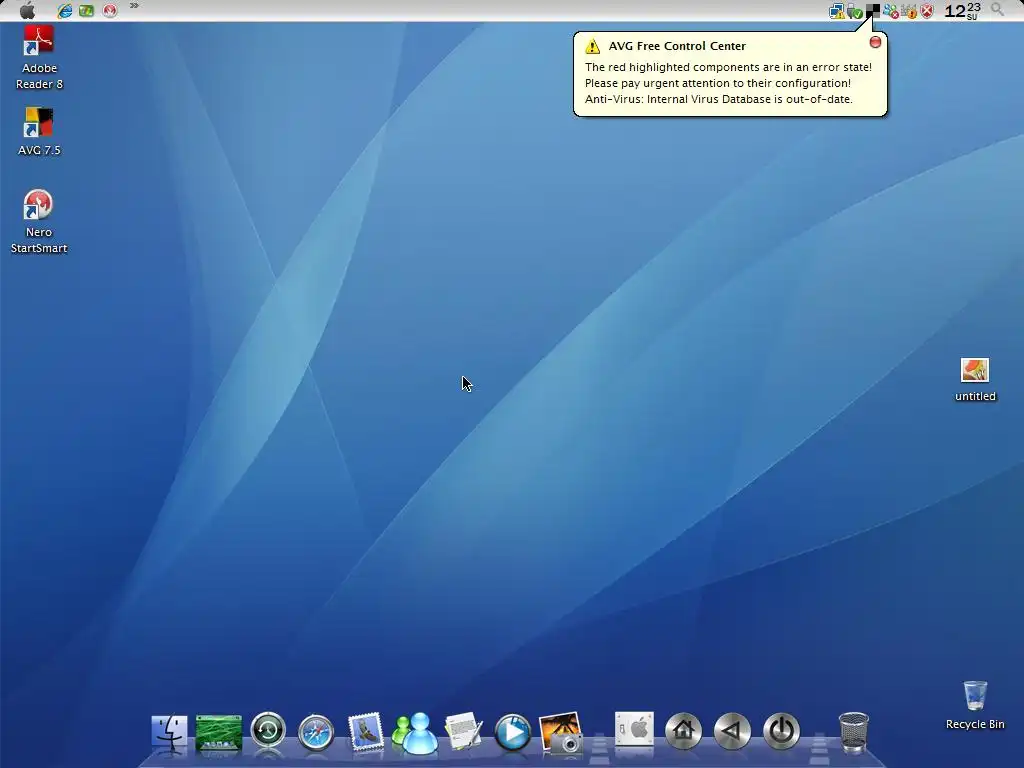Click the metallic home button in dock
This screenshot has width=1024, height=768.
[x=683, y=730]
